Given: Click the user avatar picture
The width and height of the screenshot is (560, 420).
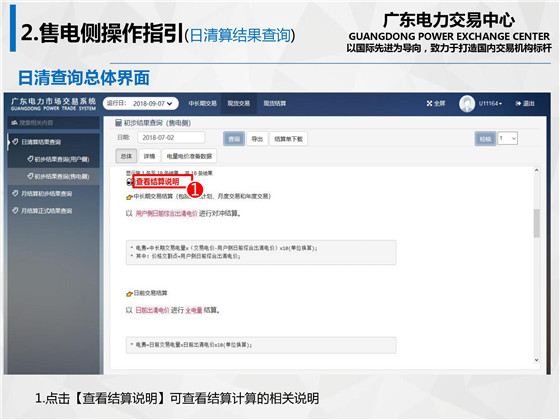Looking at the screenshot, I should 467,104.
